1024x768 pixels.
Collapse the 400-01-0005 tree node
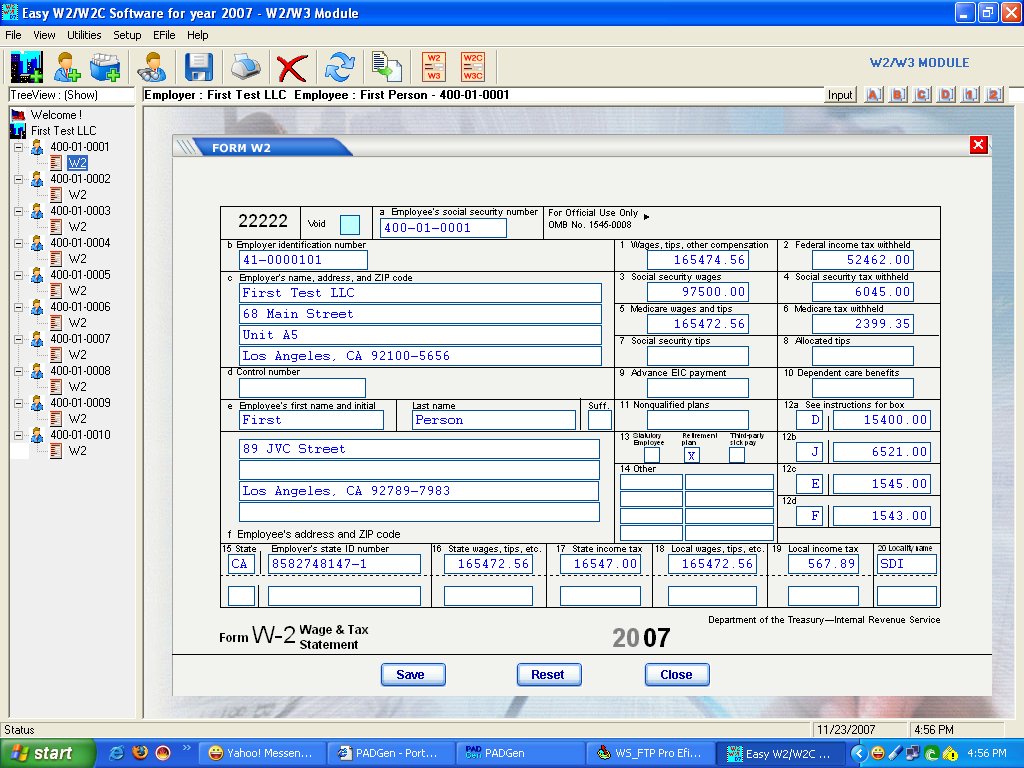click(18, 275)
